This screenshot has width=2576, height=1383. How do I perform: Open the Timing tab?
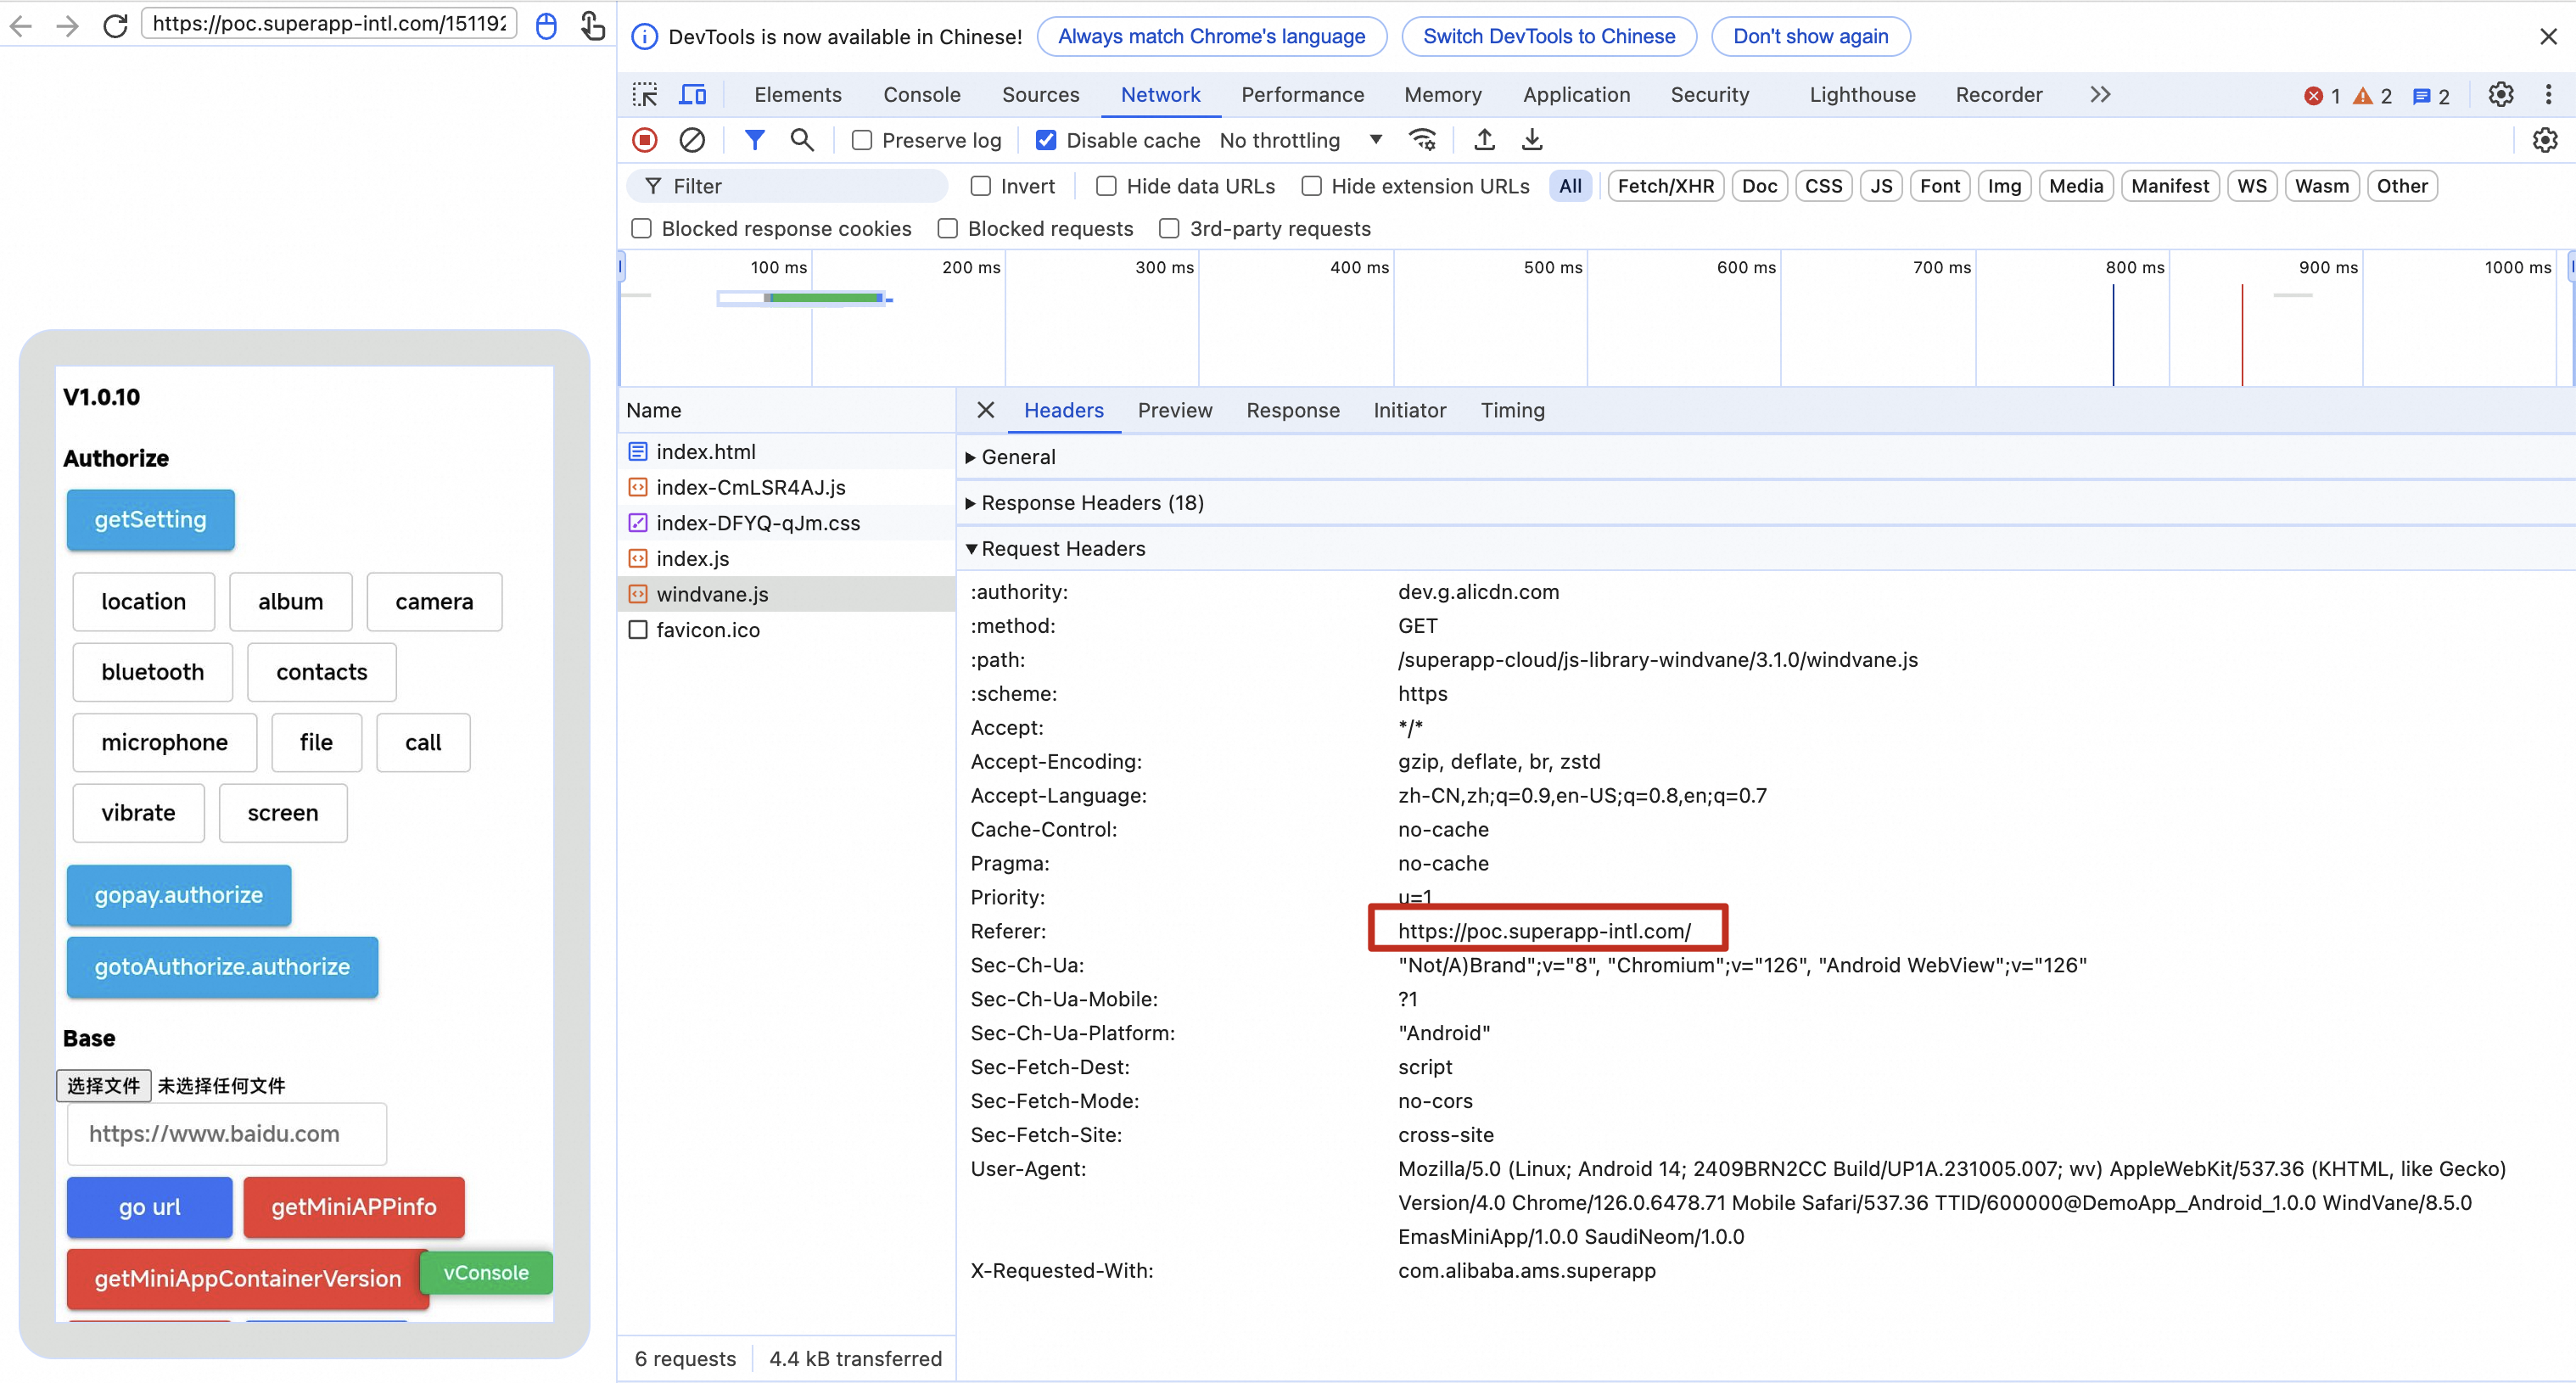[x=1512, y=410]
